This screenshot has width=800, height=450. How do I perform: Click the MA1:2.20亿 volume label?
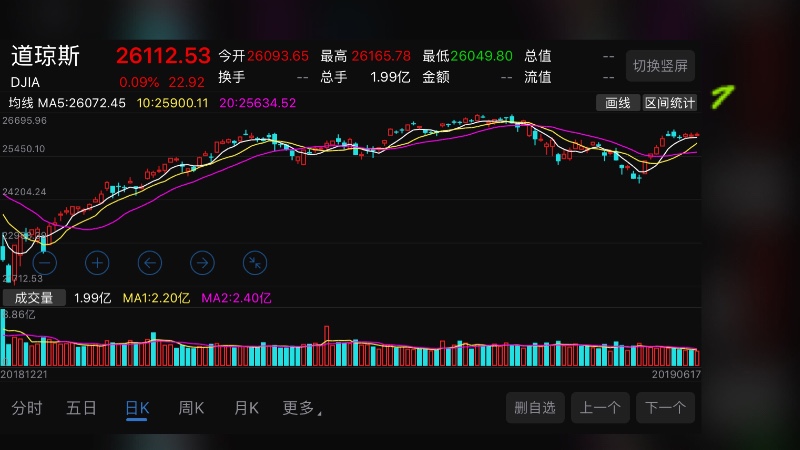click(x=156, y=298)
